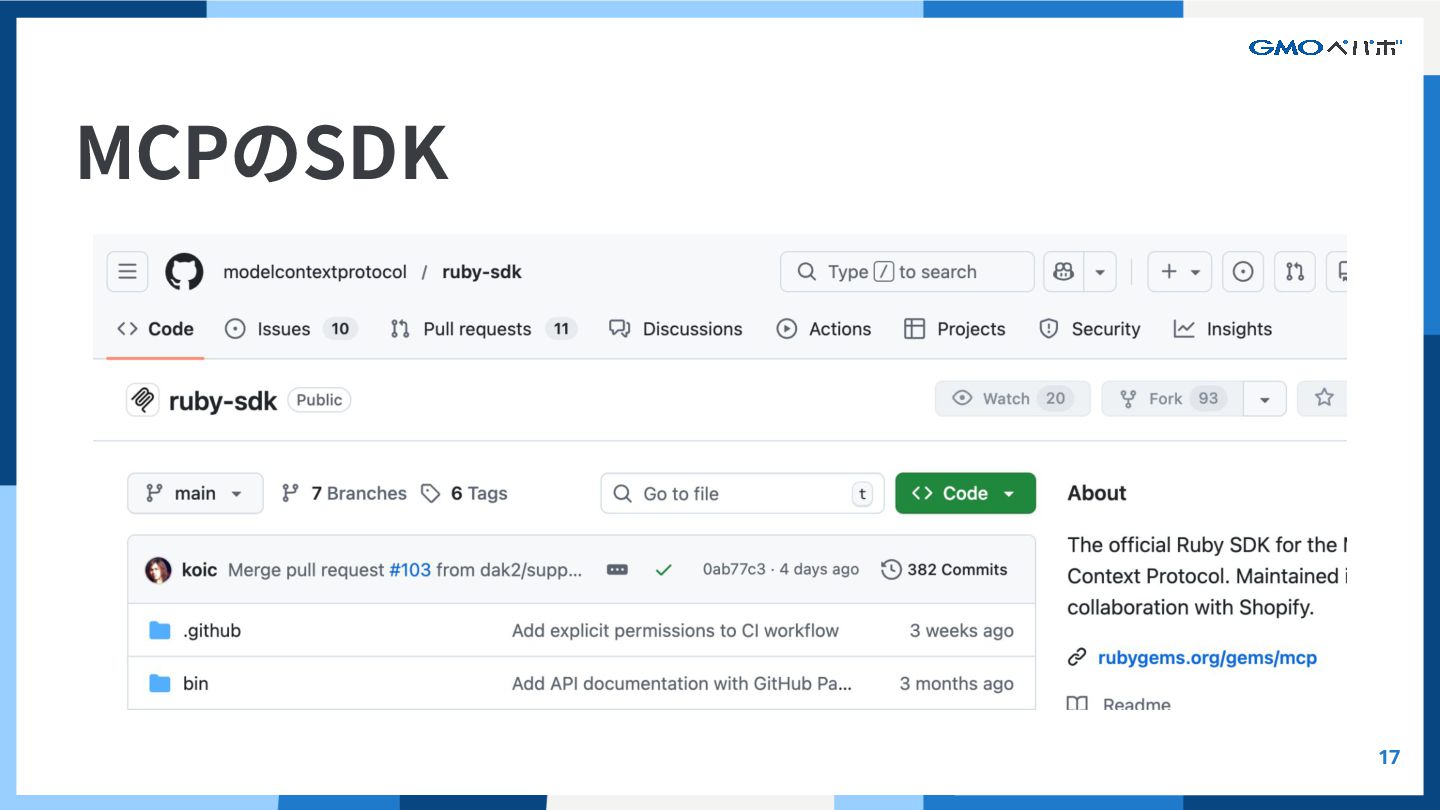Screen dimensions: 1440x810
Task: Switch to the Discussions tab
Action: [676, 329]
